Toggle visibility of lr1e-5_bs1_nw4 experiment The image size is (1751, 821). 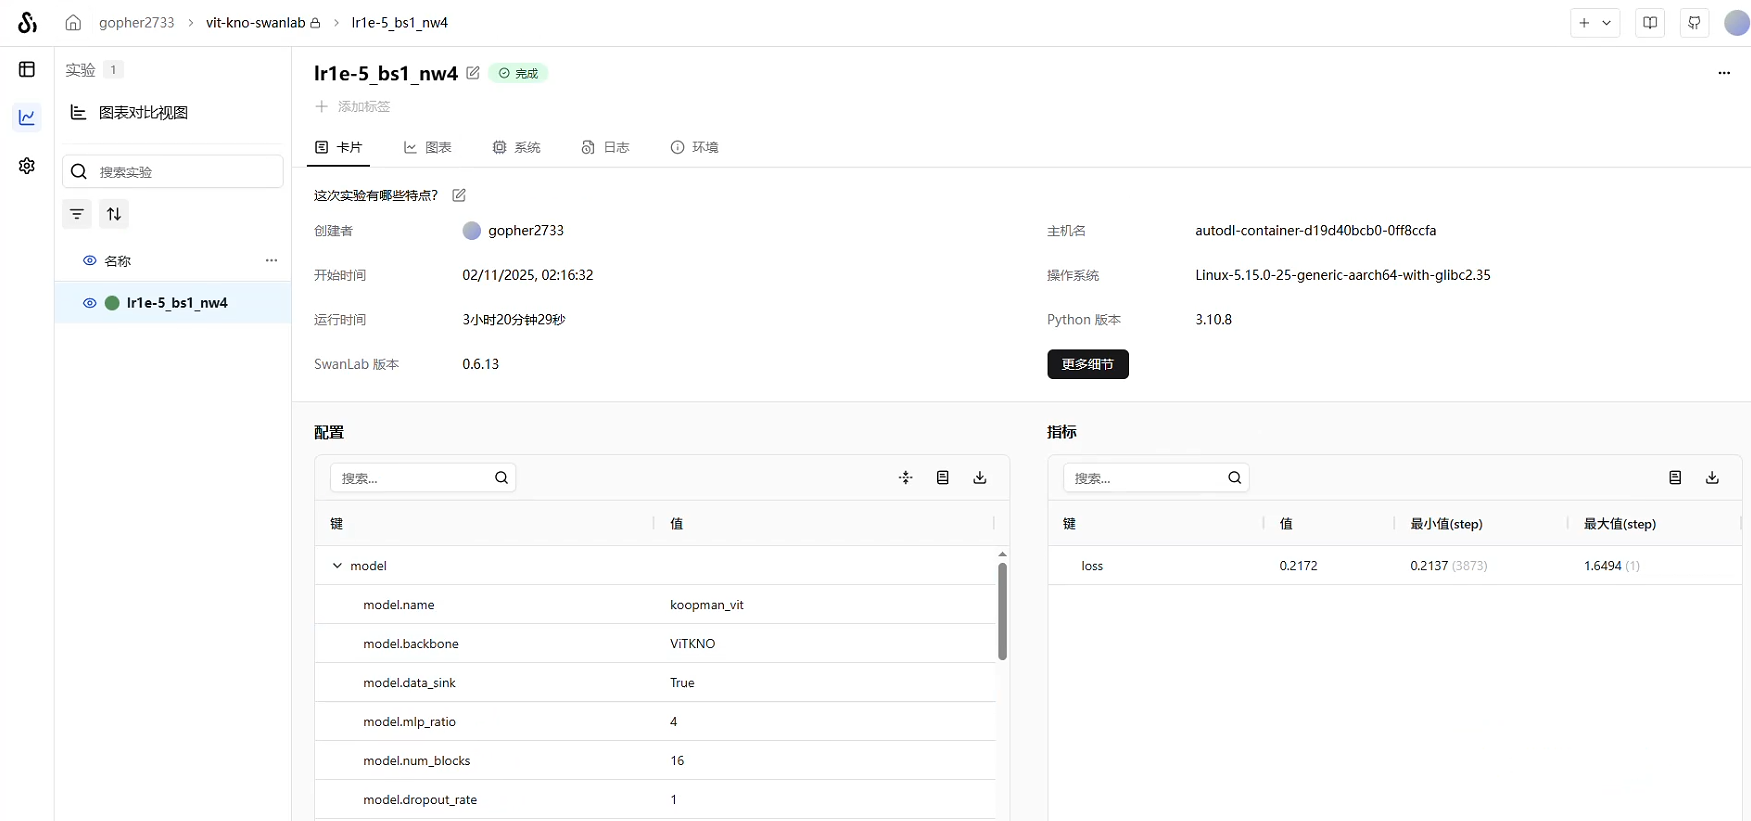[x=90, y=303]
